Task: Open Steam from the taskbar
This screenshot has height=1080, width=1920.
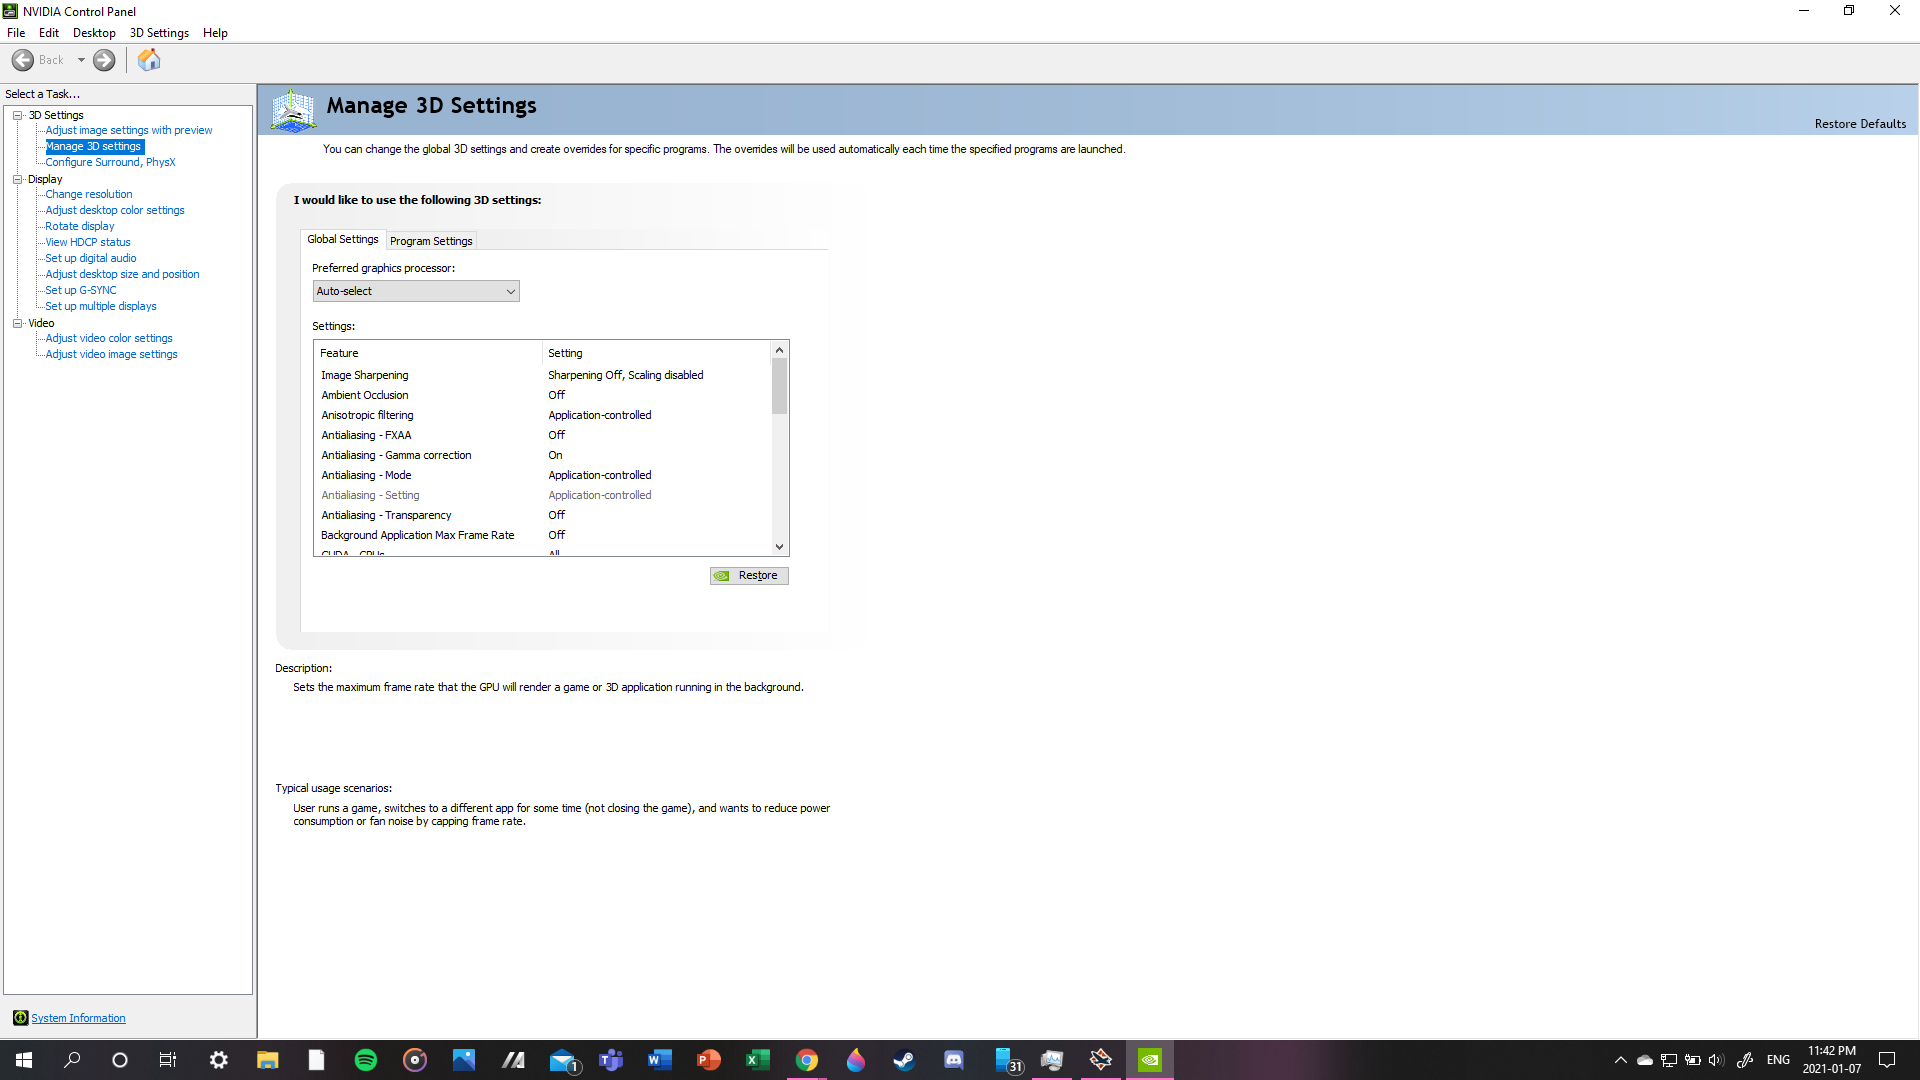Action: 904,1060
